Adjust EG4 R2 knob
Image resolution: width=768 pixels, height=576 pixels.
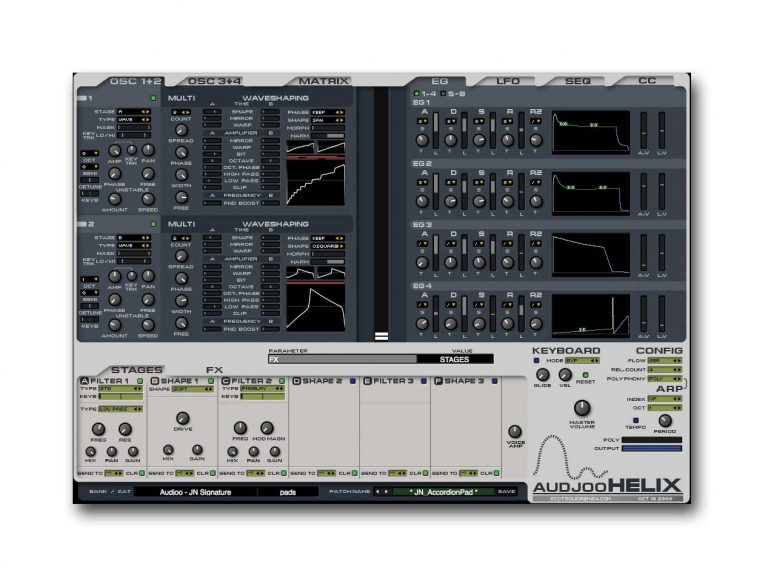coord(536,324)
